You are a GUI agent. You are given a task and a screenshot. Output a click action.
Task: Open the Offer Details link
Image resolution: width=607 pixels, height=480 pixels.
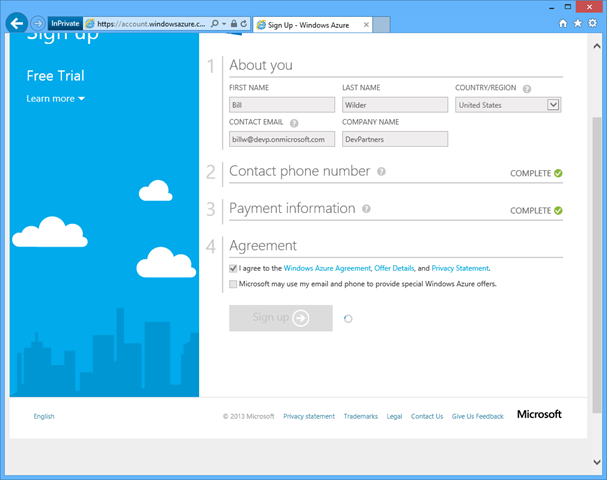click(x=394, y=269)
